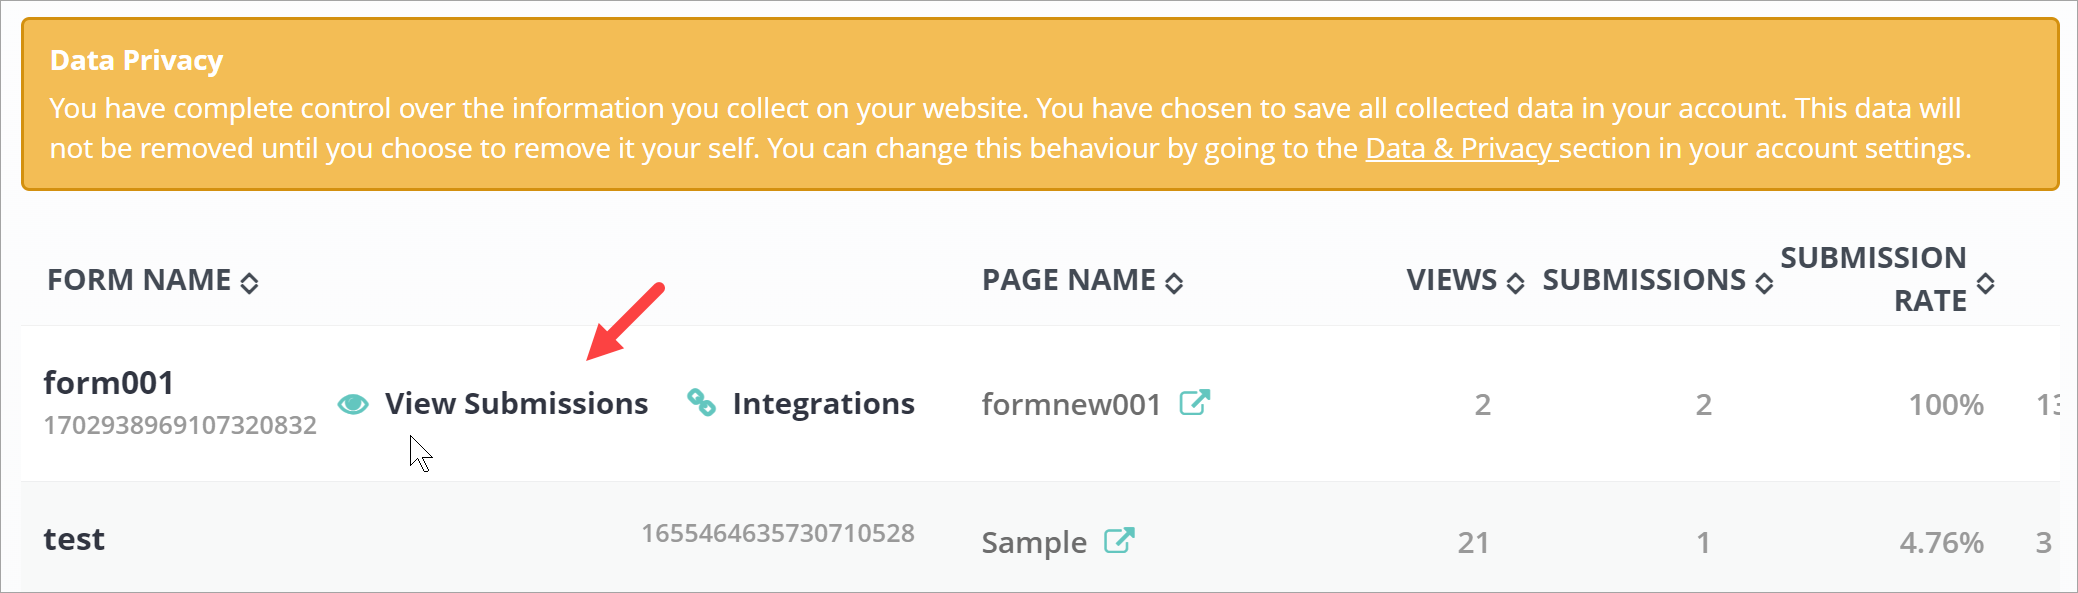Sort by Views using sort arrows
Viewport: 2078px width, 593px height.
1515,283
